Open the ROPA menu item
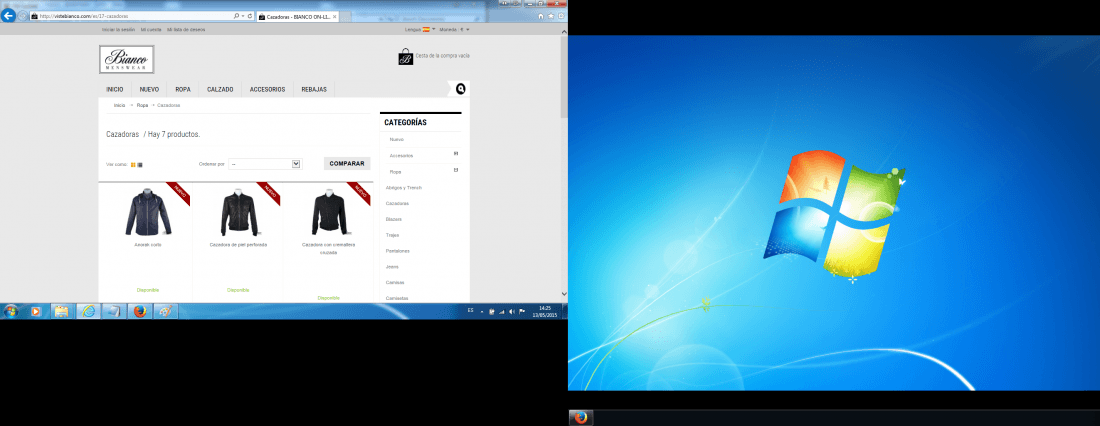This screenshot has height=426, width=1100. [x=183, y=90]
